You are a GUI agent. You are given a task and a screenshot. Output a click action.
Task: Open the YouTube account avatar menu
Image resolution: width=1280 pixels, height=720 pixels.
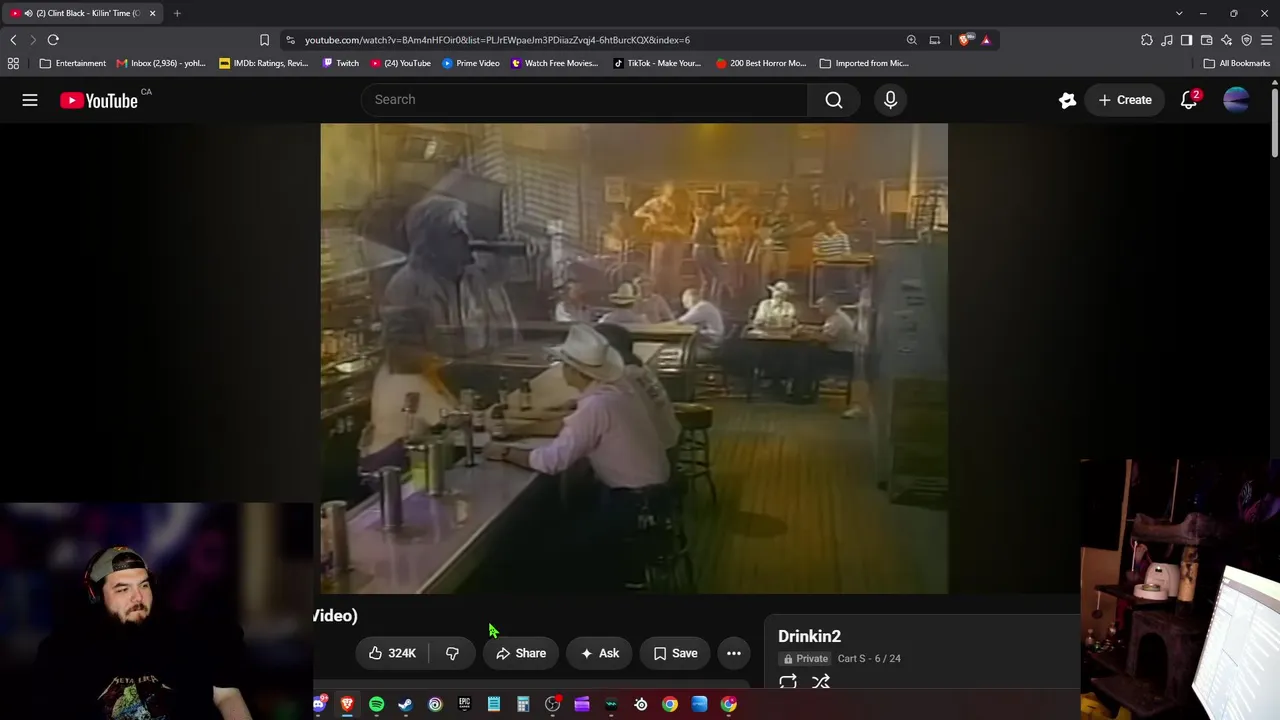1236,100
